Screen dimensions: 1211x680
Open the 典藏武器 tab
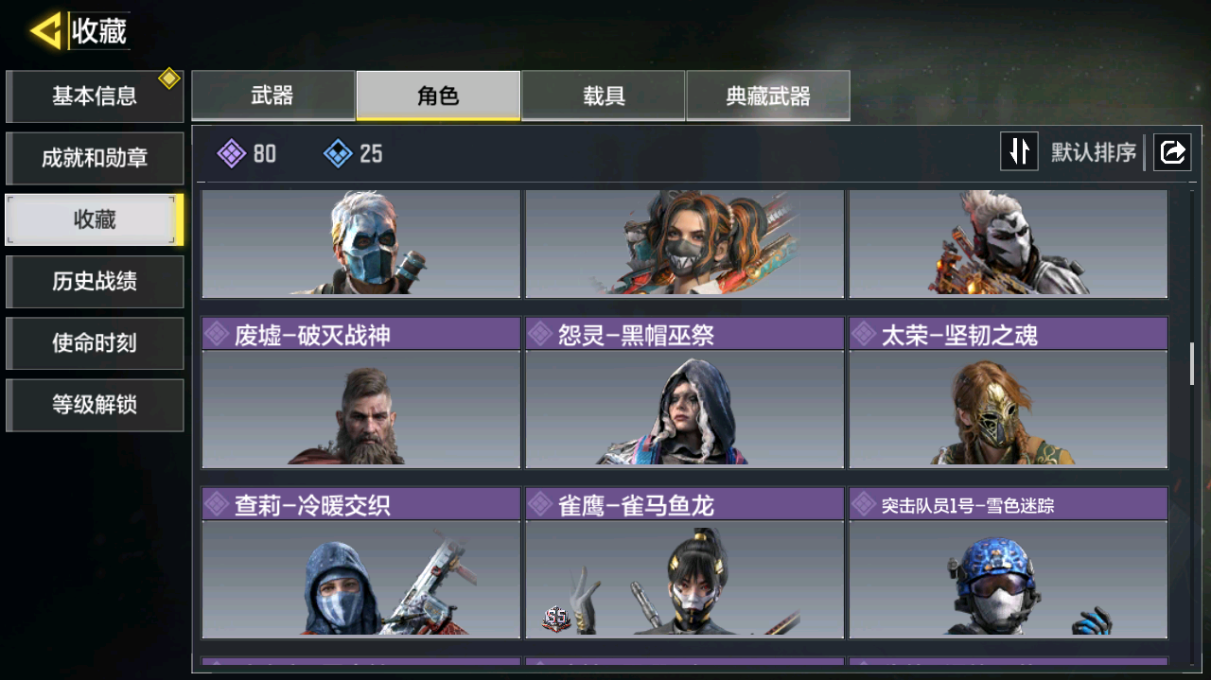(768, 96)
